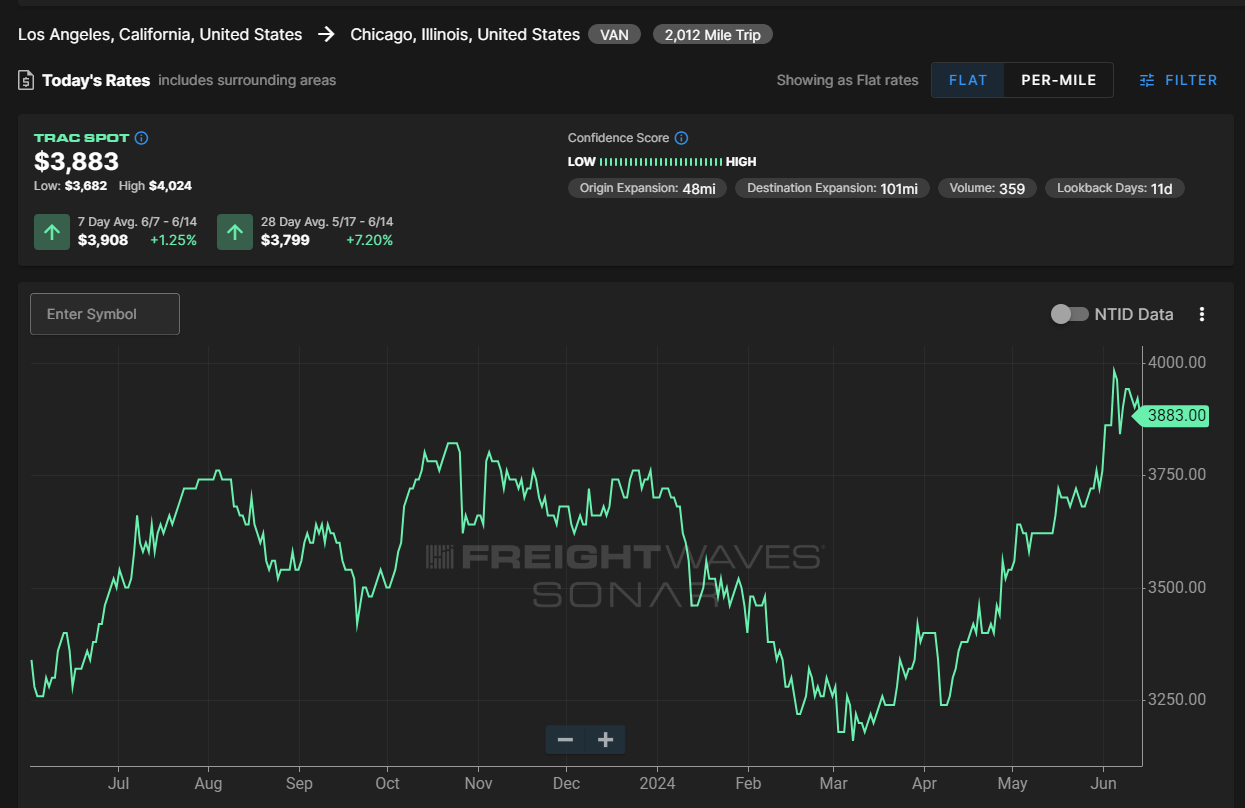Click the Los Angeles origin text

pyautogui.click(x=160, y=34)
